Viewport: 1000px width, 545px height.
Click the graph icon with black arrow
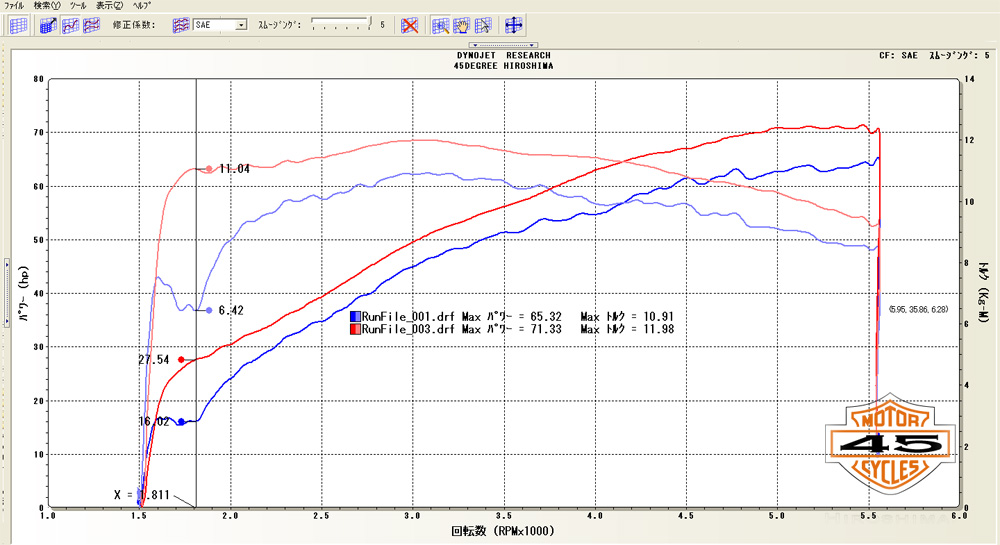coord(49,25)
